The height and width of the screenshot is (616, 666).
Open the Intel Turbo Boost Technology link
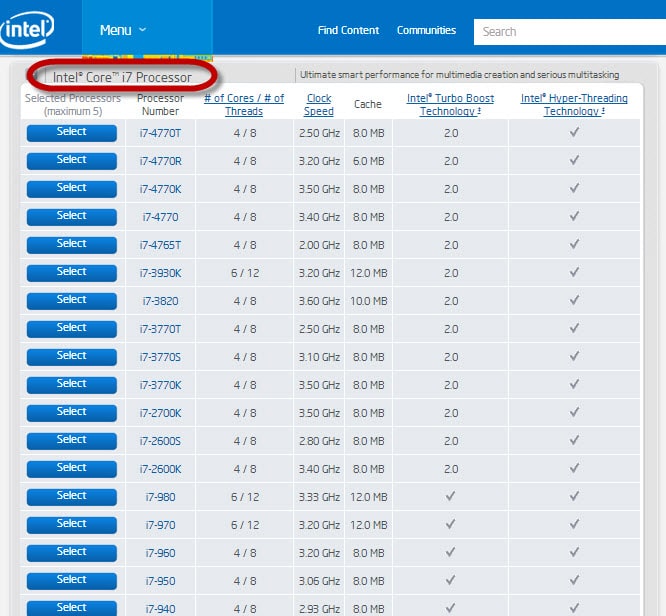coord(450,105)
